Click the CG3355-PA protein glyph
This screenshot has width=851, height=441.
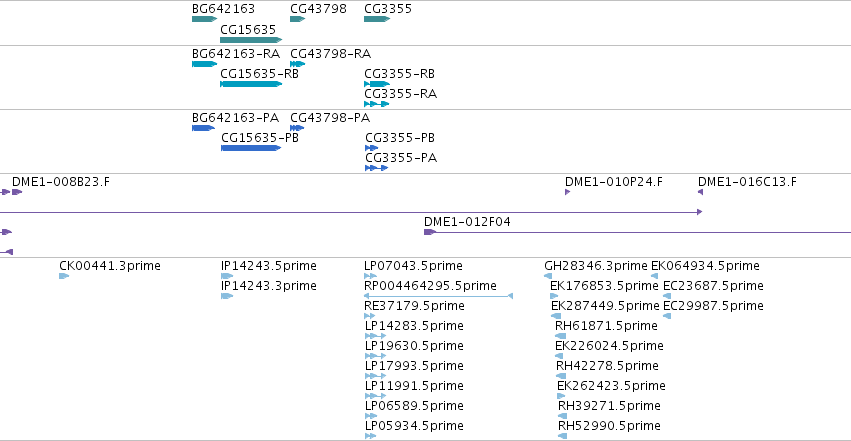point(377,168)
